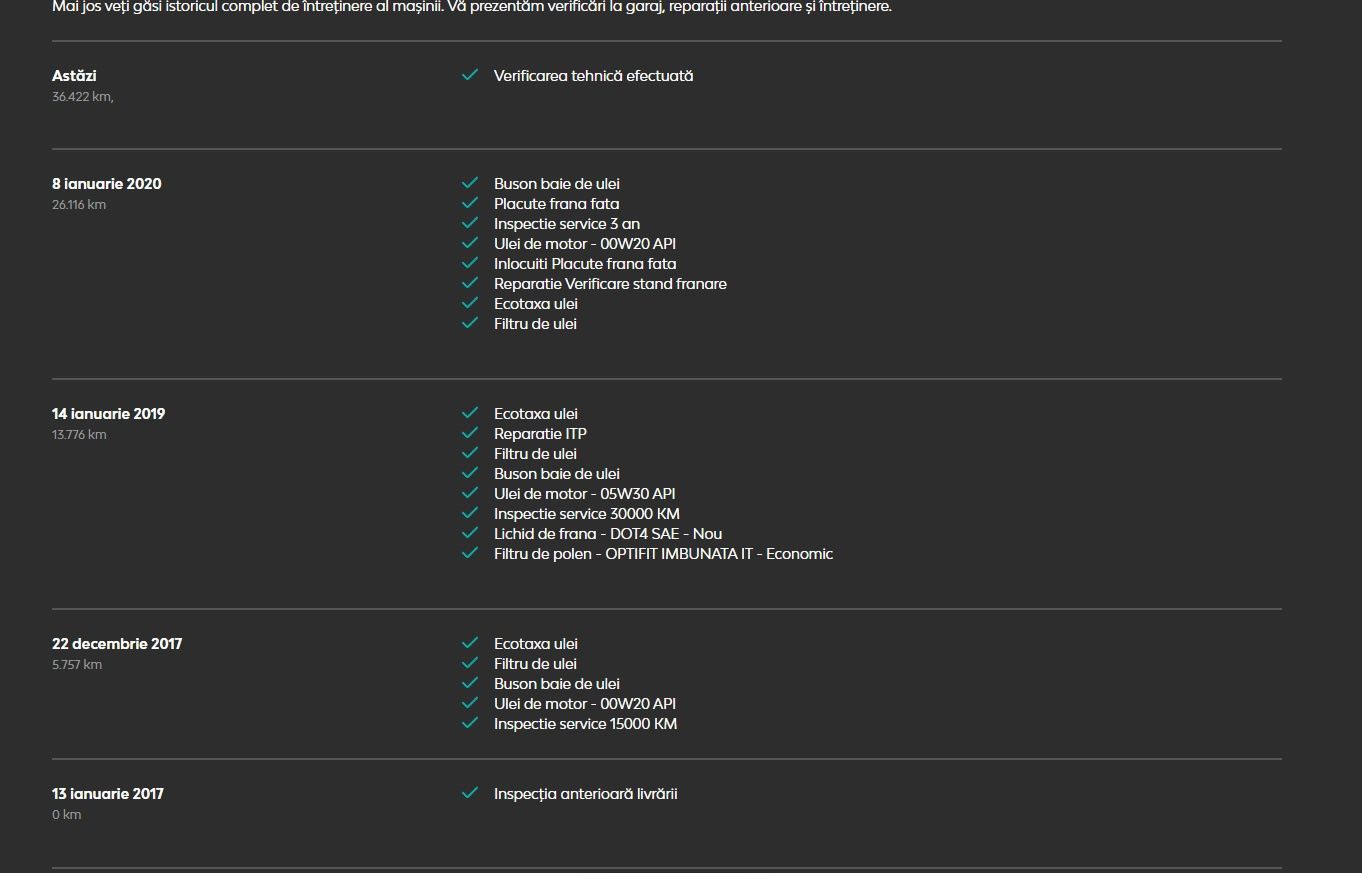Click "Ecotaxa ulei" text under 8 ianuarie 2020

536,304
